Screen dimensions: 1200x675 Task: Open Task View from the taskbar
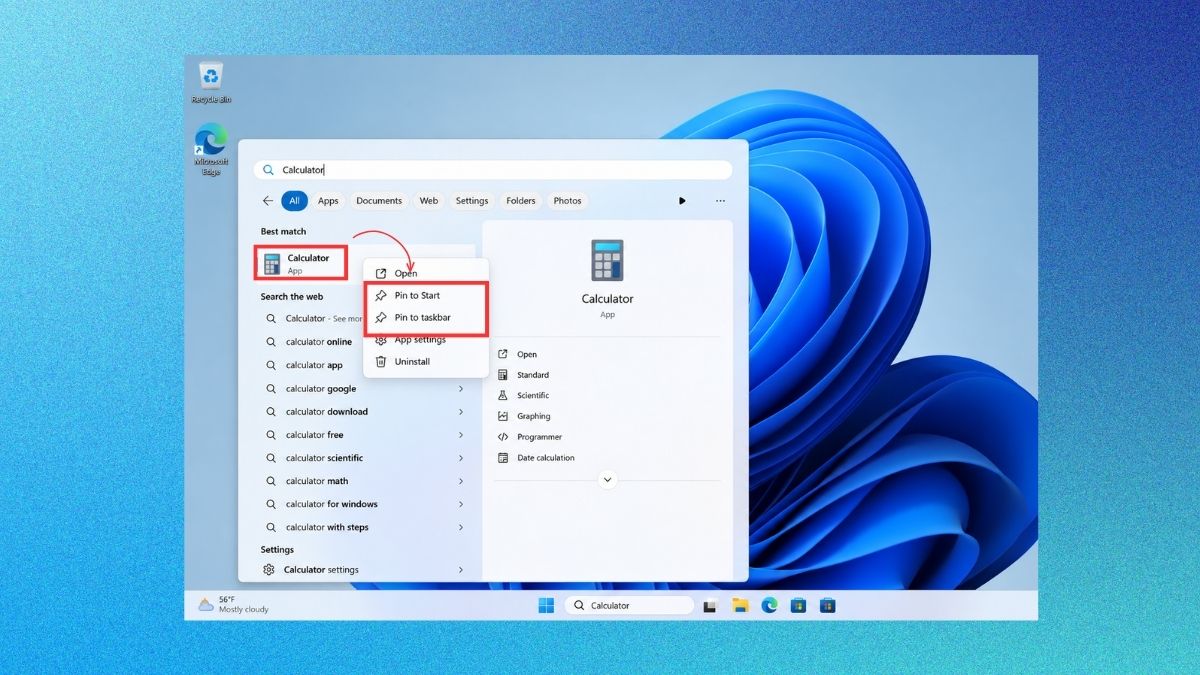click(x=710, y=605)
